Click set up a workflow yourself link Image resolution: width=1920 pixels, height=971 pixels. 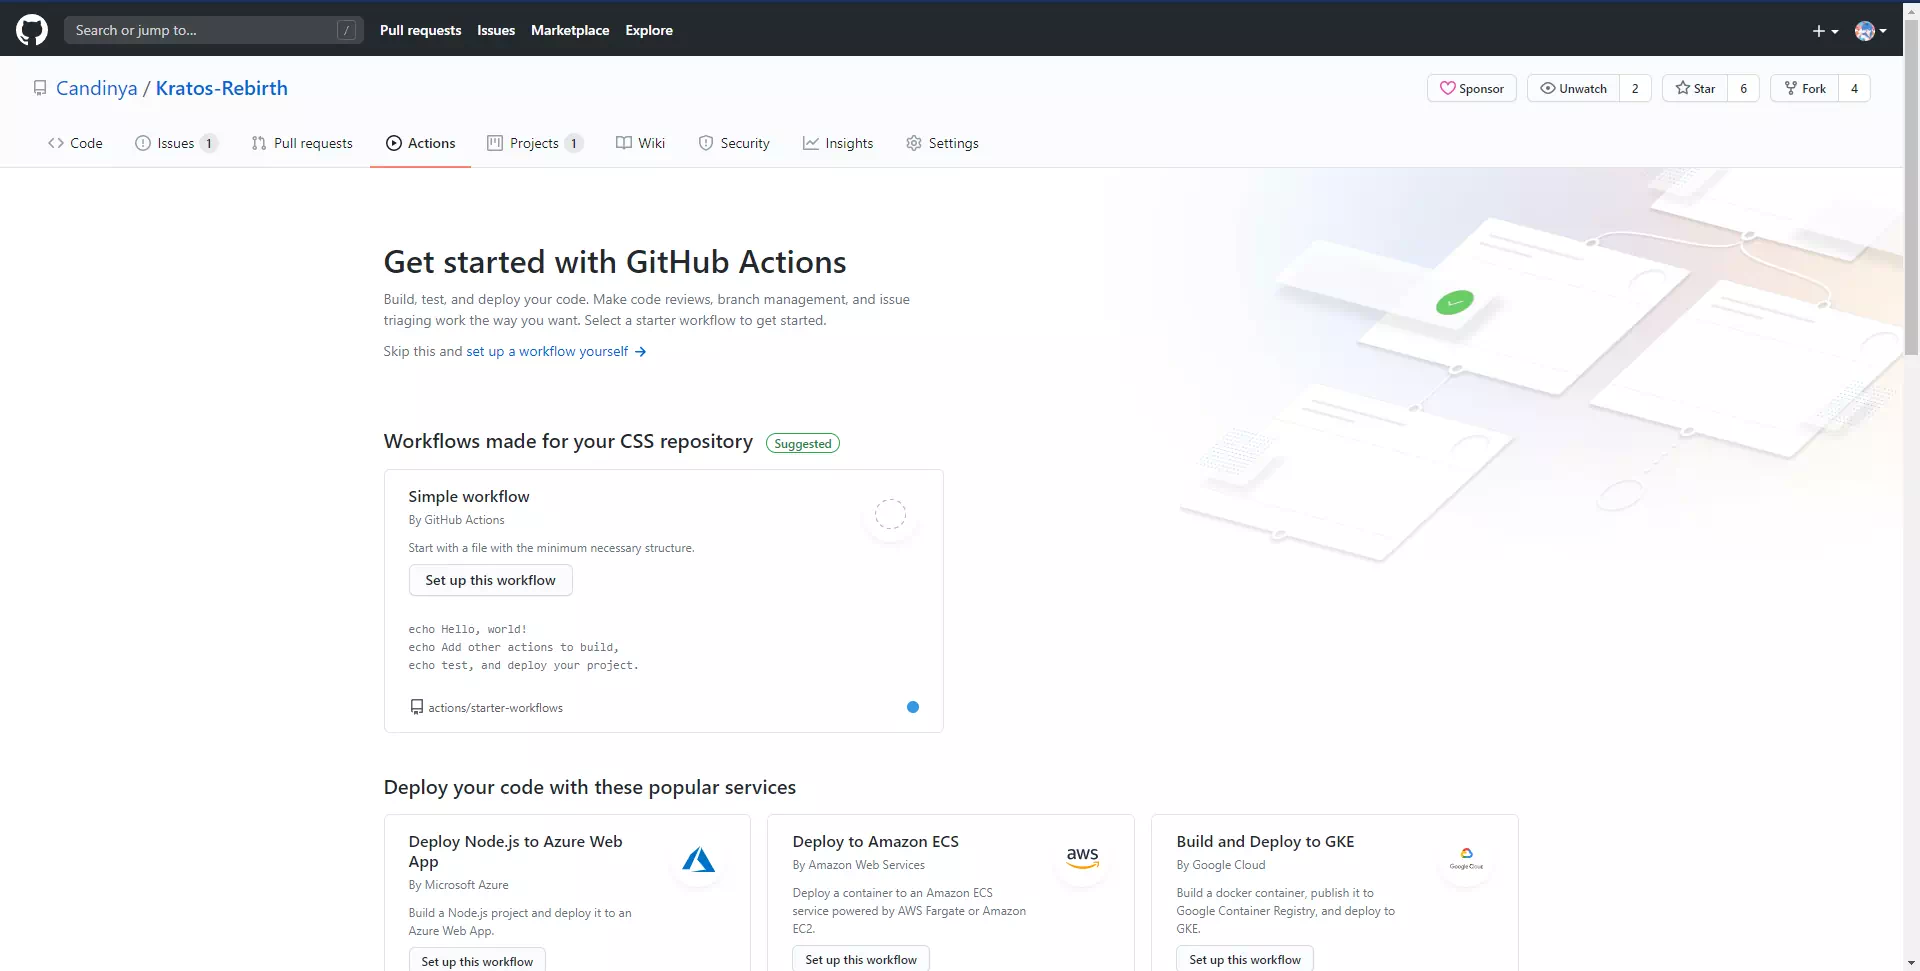point(556,351)
